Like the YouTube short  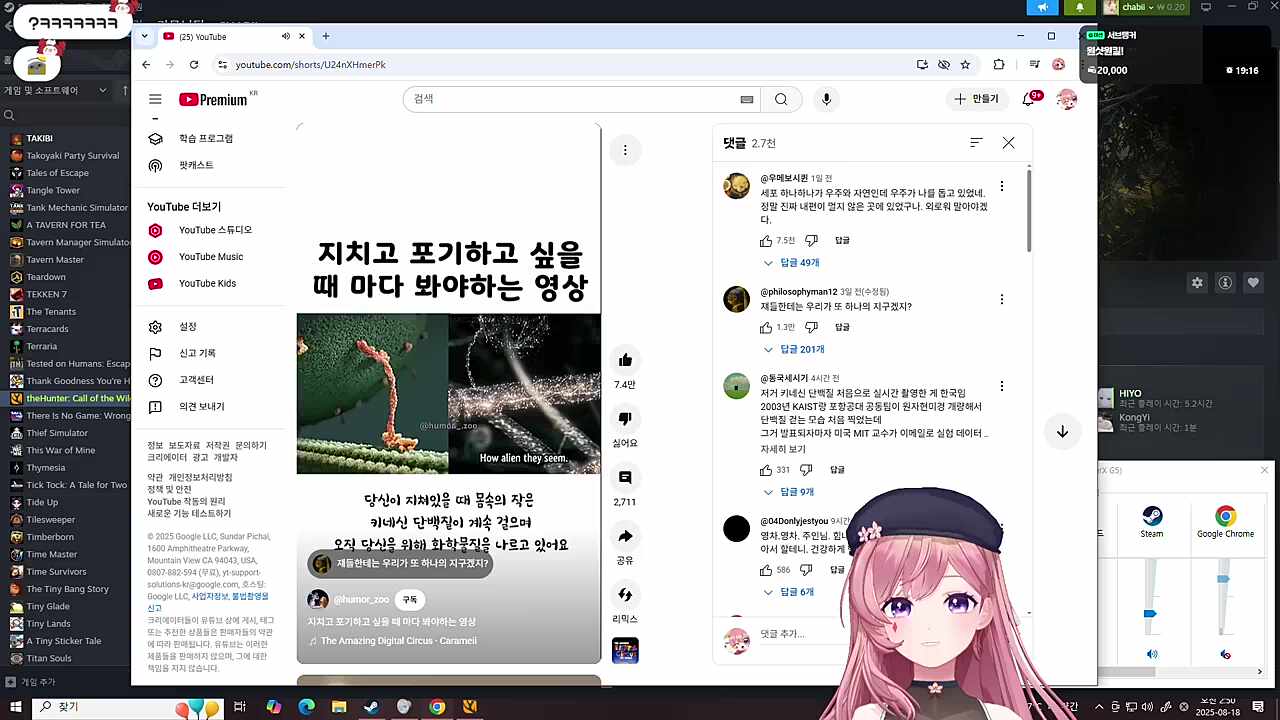pos(625,361)
